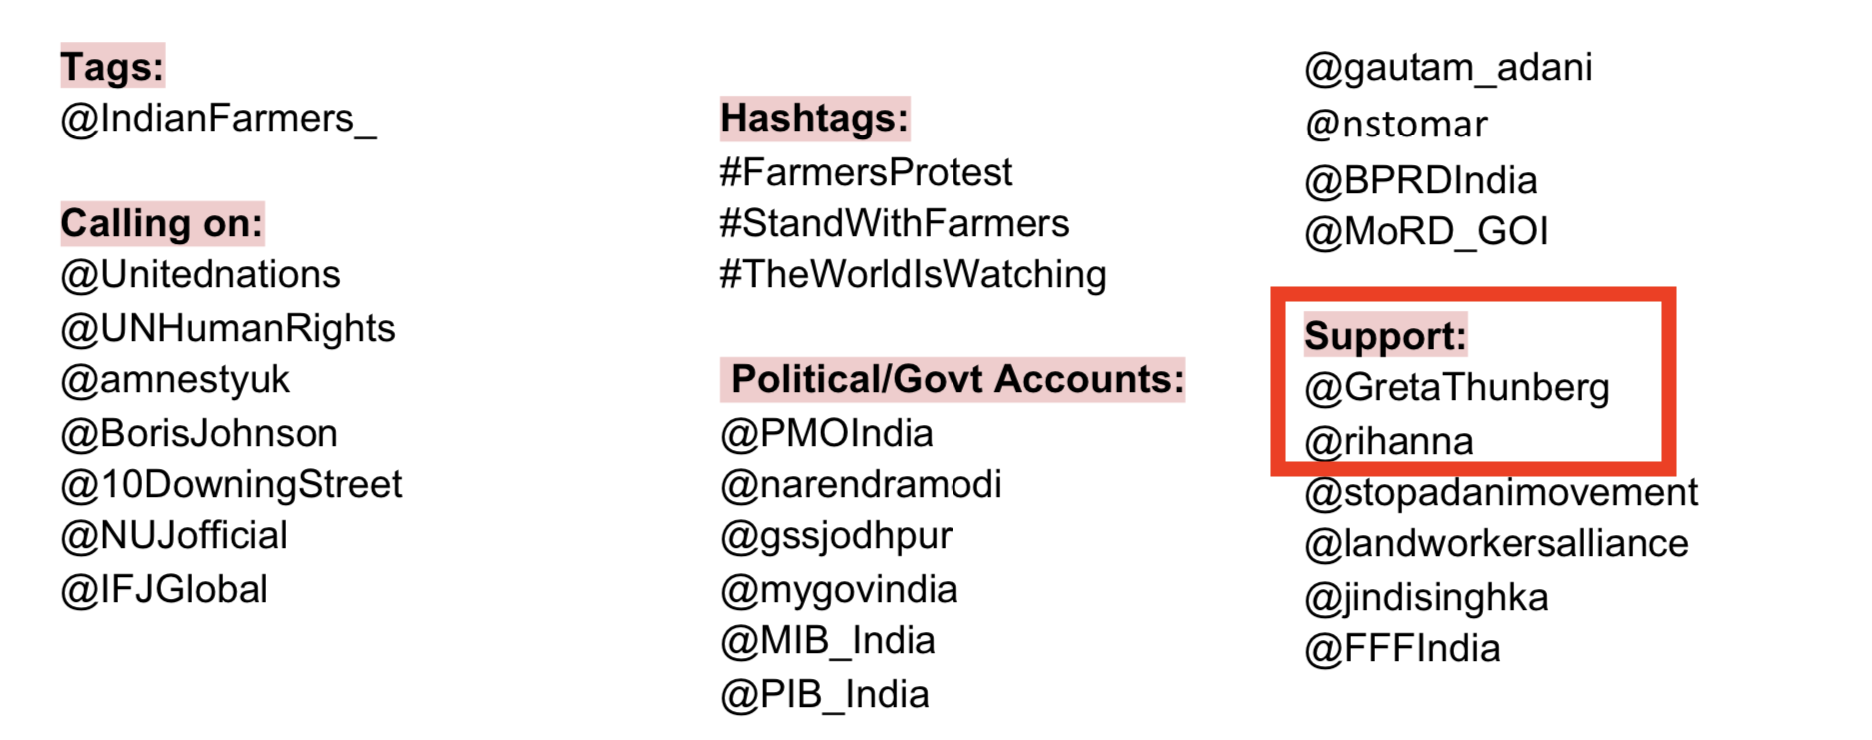Open the @BorisJohnson handle

pos(199,434)
